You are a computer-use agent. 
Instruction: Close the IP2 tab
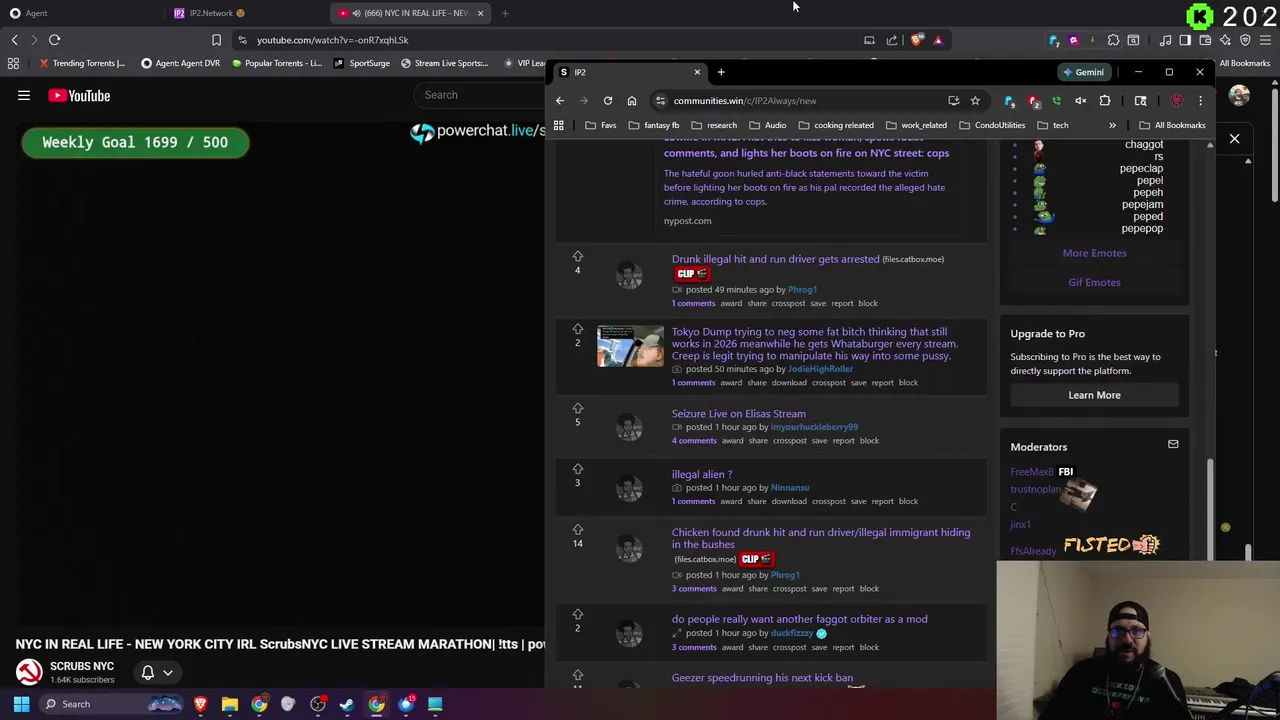(697, 72)
